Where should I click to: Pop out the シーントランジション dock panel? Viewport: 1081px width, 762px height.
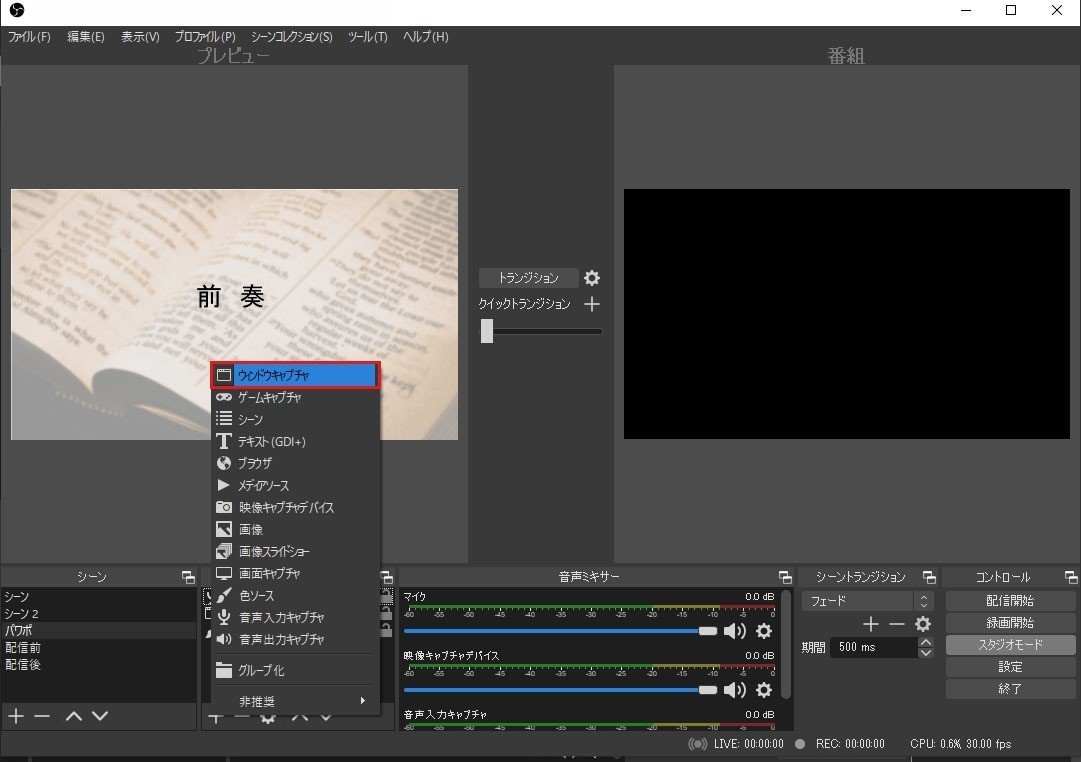point(929,577)
